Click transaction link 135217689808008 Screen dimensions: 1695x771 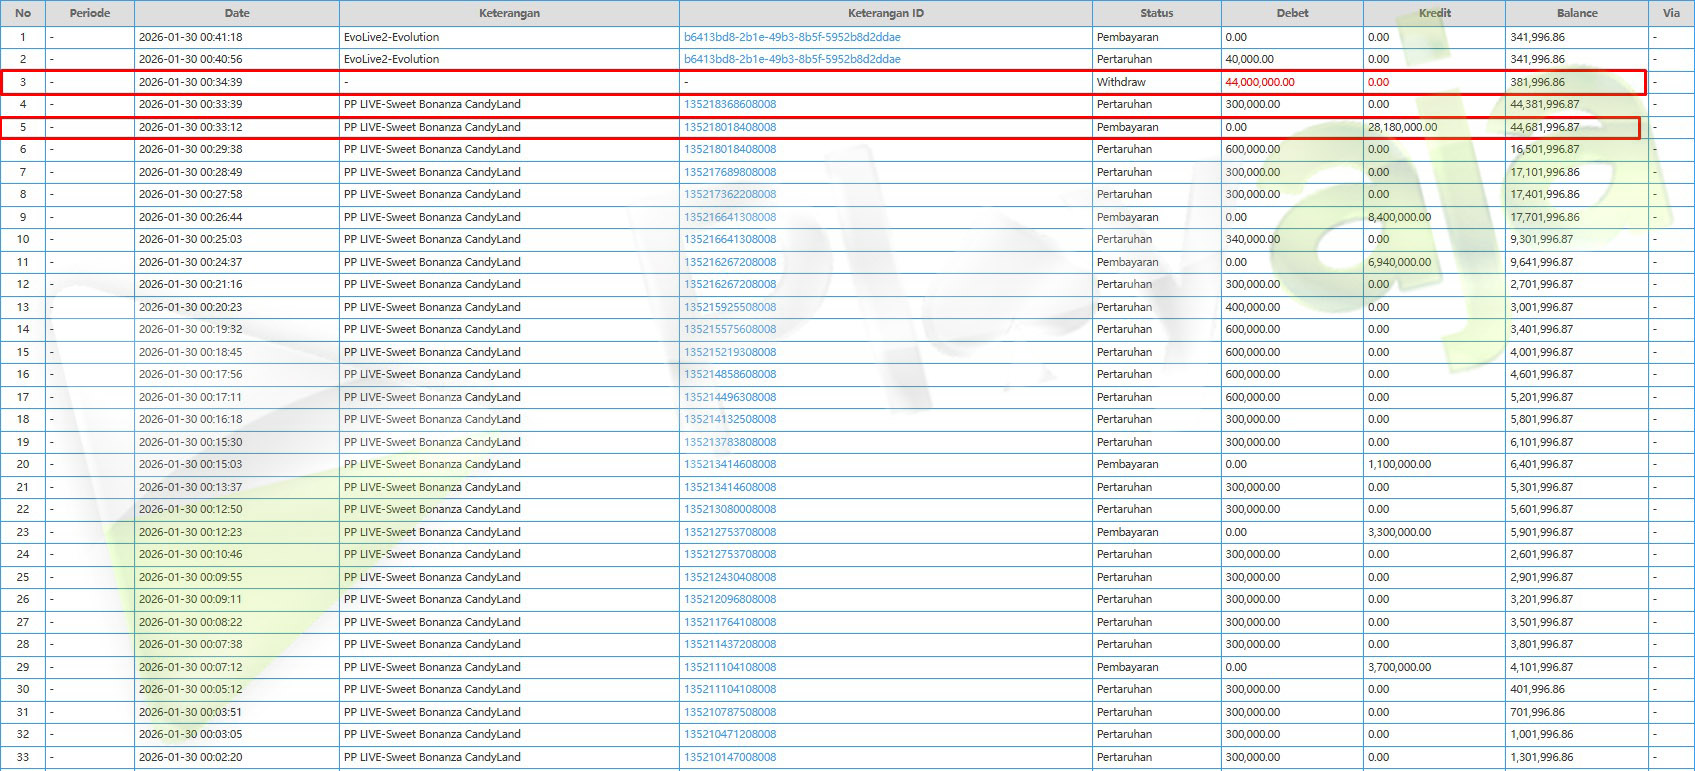[x=729, y=172]
